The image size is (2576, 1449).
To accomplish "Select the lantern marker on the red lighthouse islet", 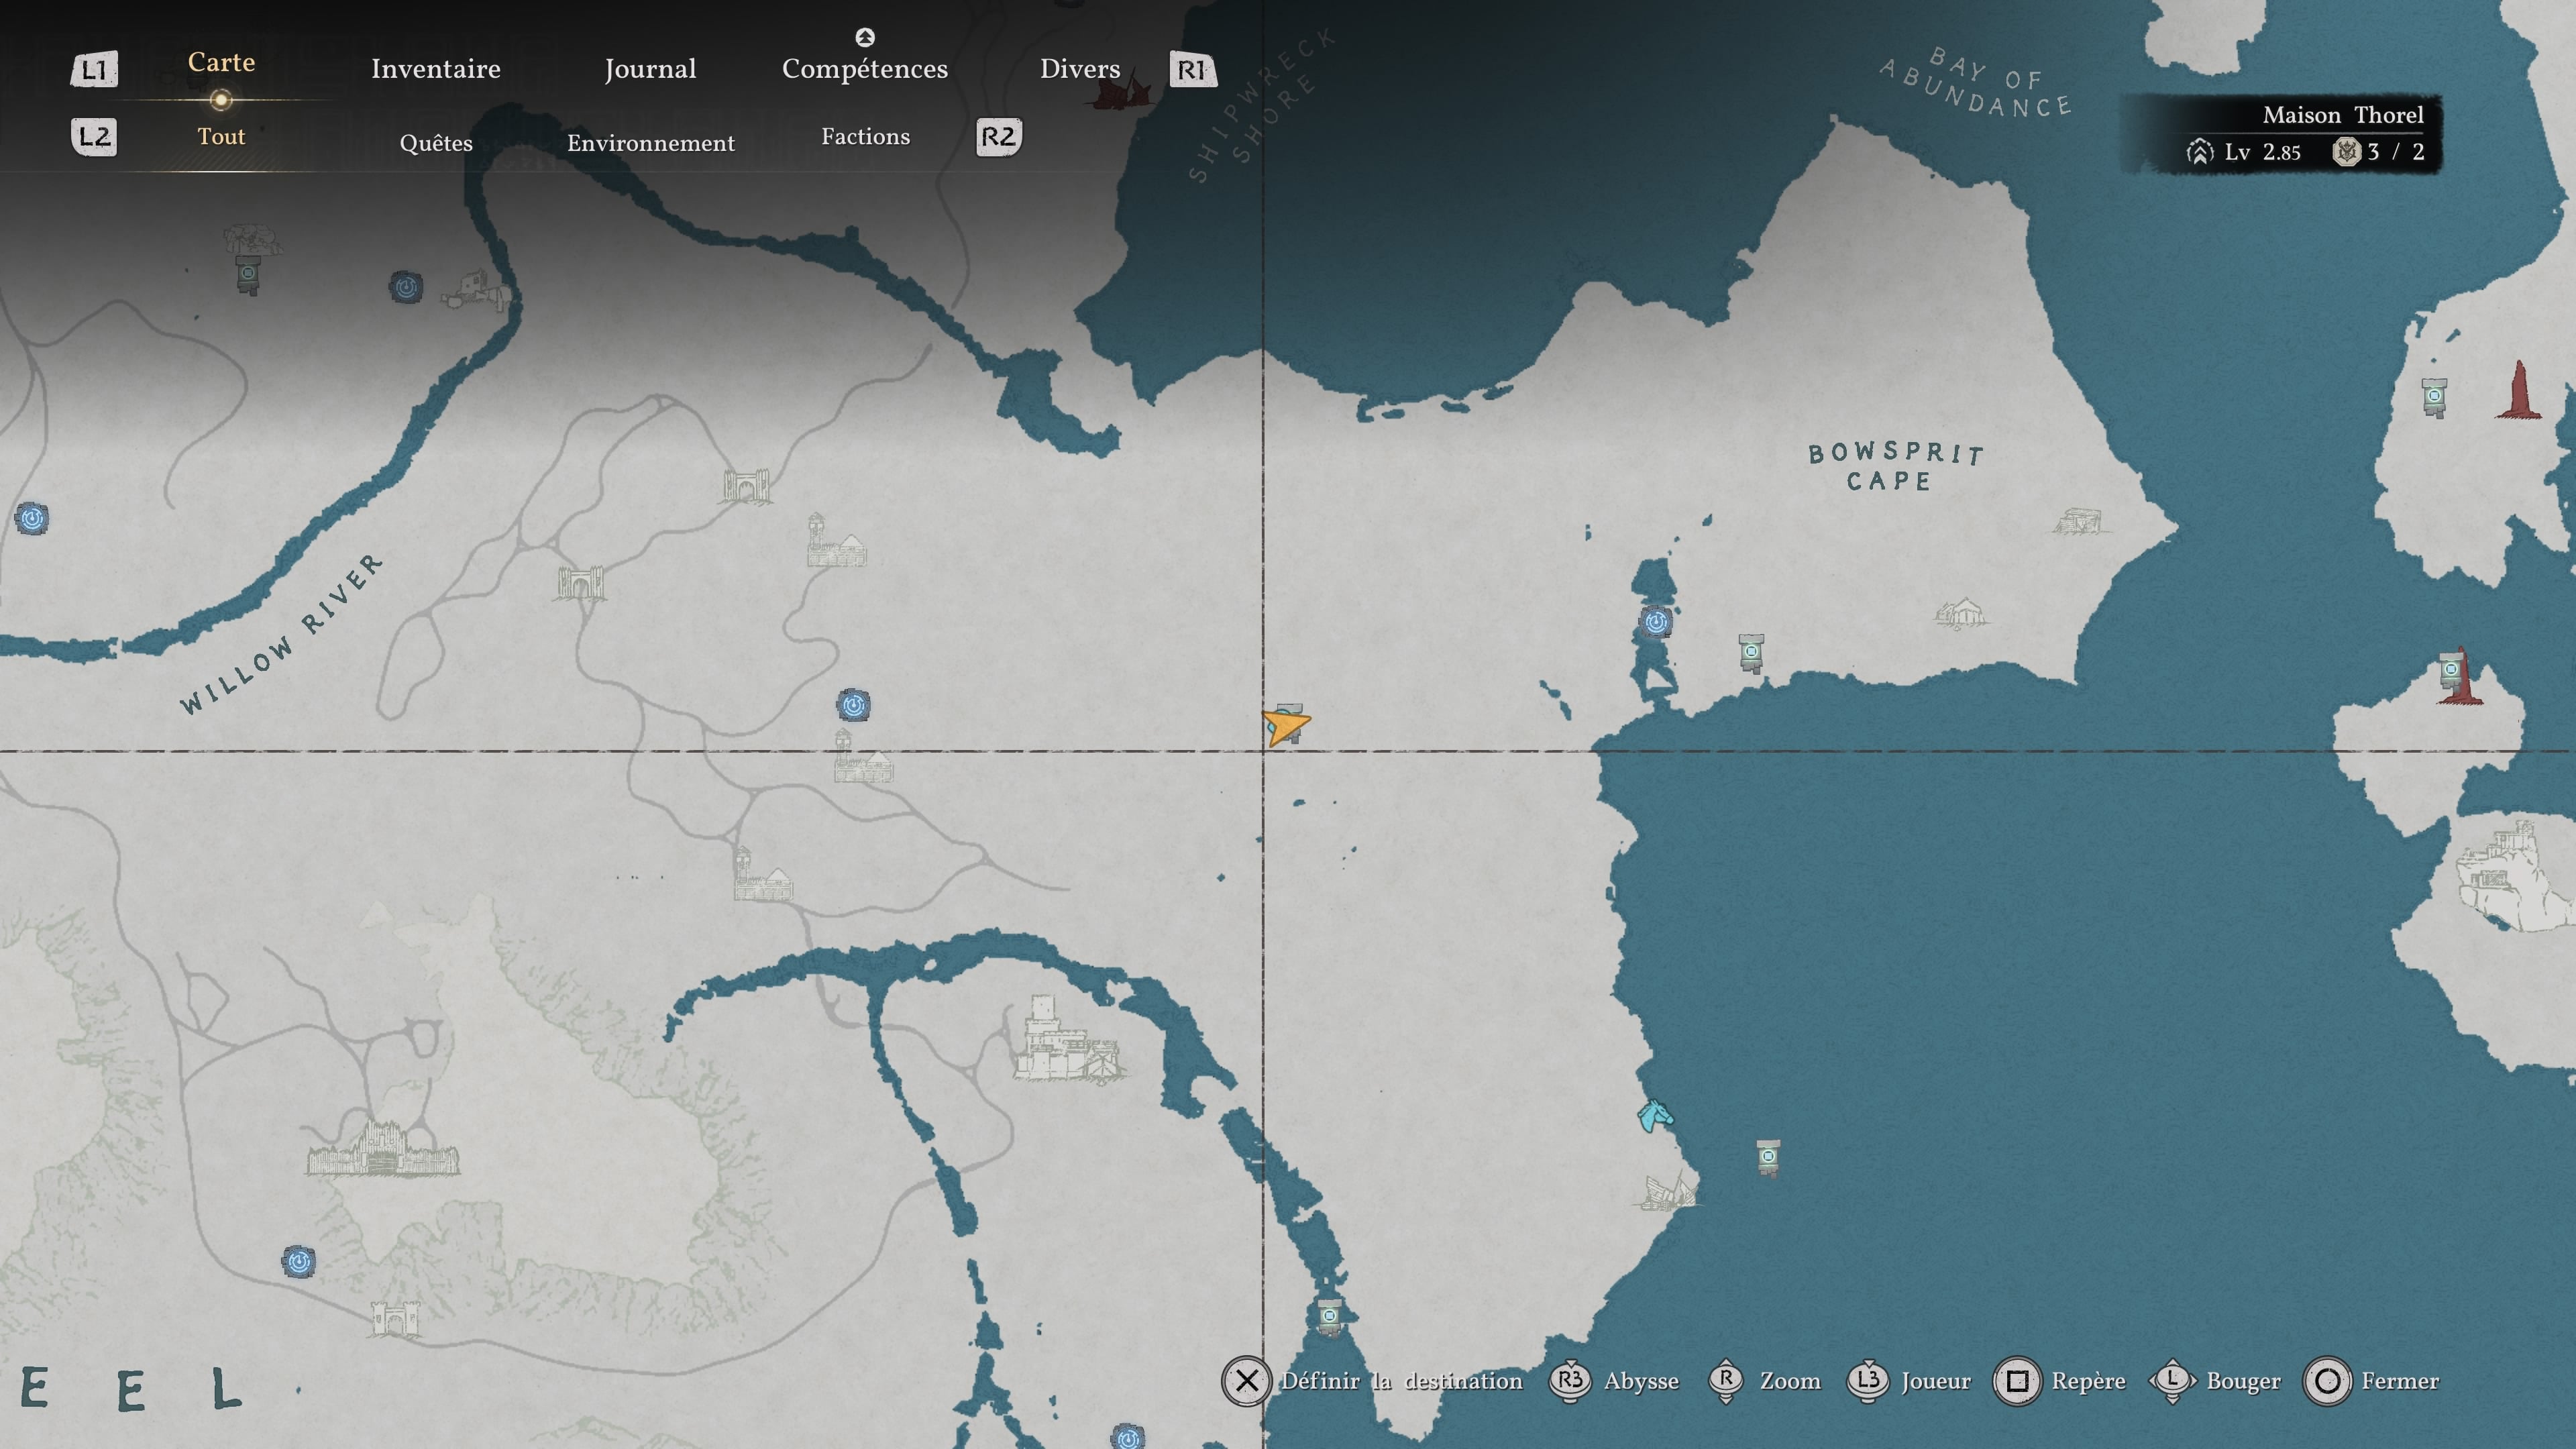I will [x=2451, y=670].
